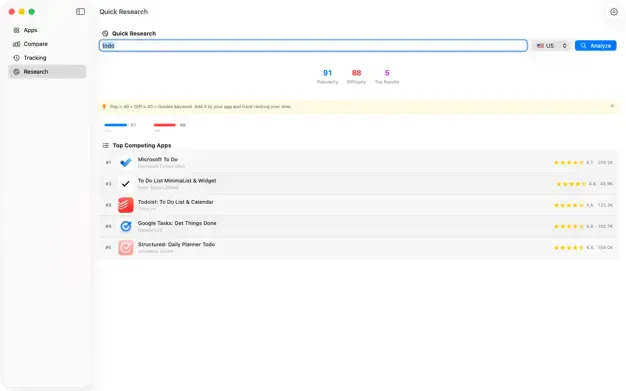Click the lightbulb tip icon
The height and width of the screenshot is (391, 626).
pyautogui.click(x=104, y=107)
